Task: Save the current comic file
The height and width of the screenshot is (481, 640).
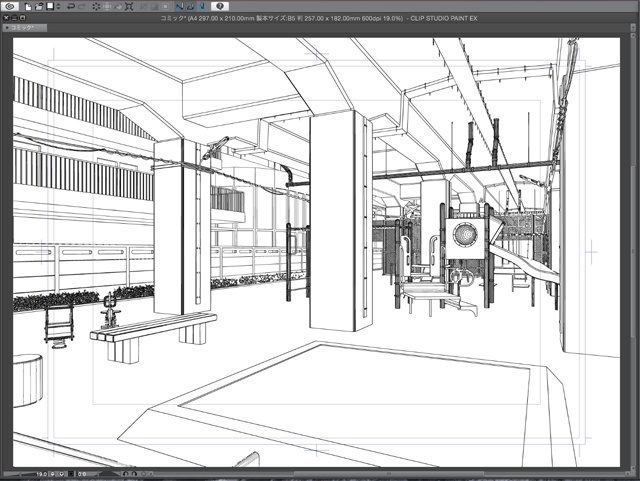Action: coord(50,7)
